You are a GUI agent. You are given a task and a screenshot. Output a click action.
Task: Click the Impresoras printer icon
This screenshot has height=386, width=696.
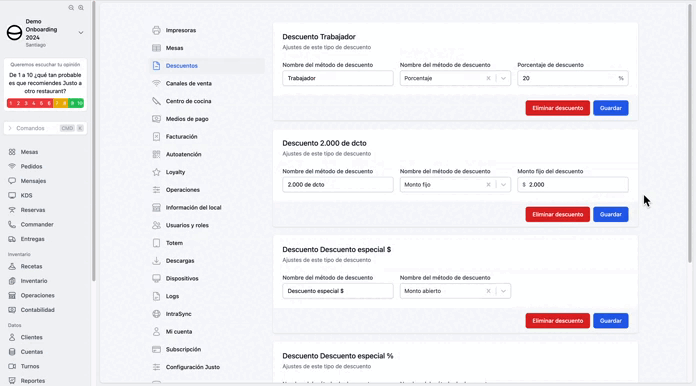(x=156, y=30)
